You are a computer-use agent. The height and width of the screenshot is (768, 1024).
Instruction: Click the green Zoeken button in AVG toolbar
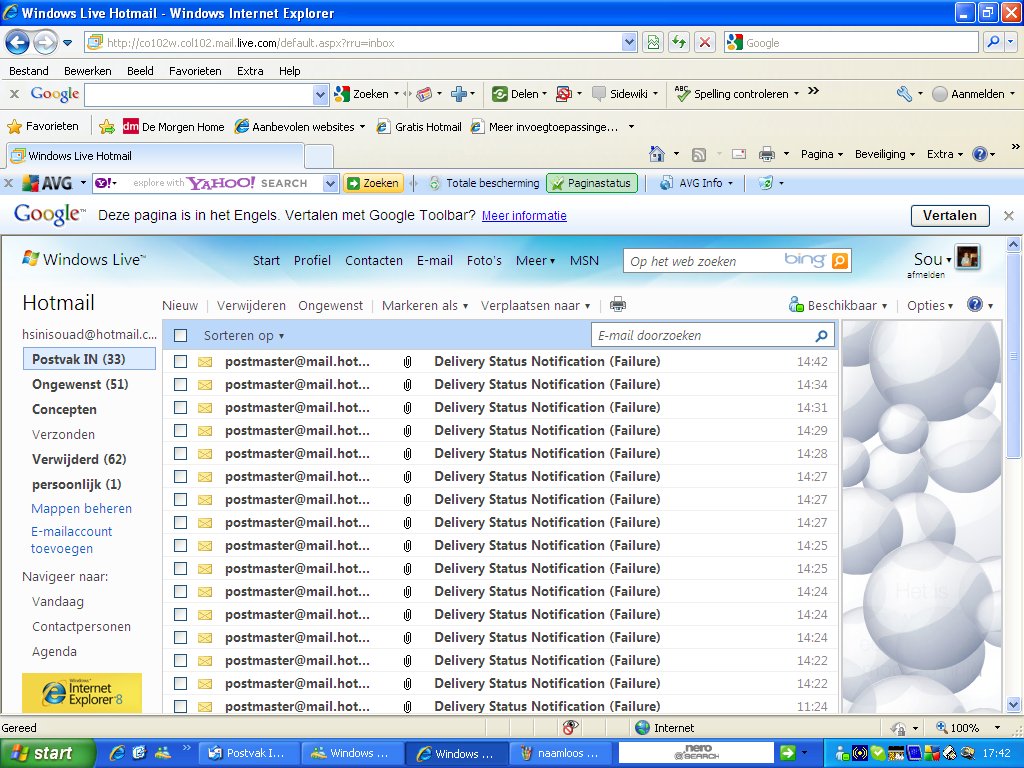click(374, 184)
